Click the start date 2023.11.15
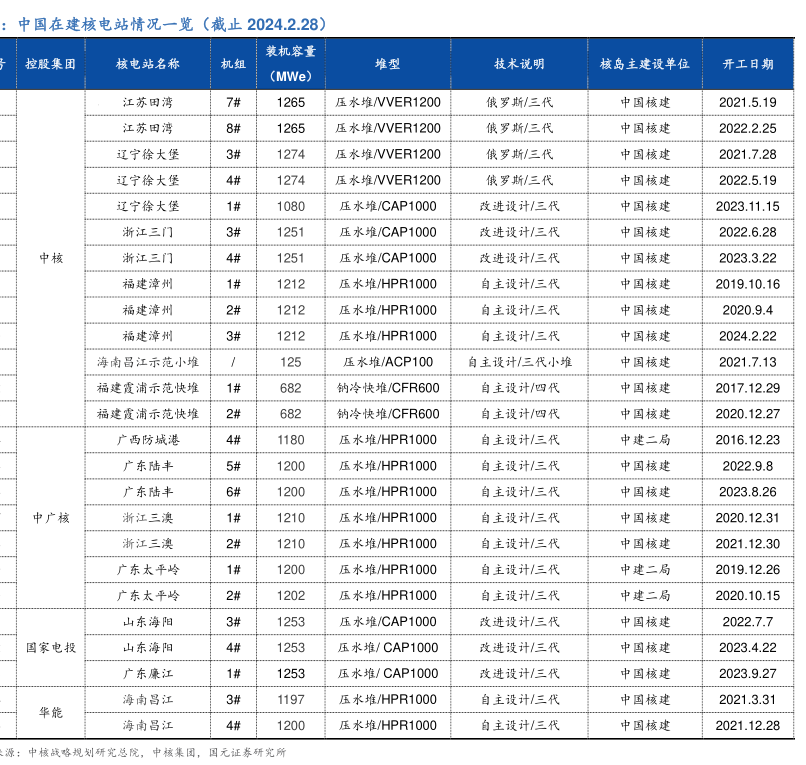Viewport: 806px width, 765px height. click(748, 206)
